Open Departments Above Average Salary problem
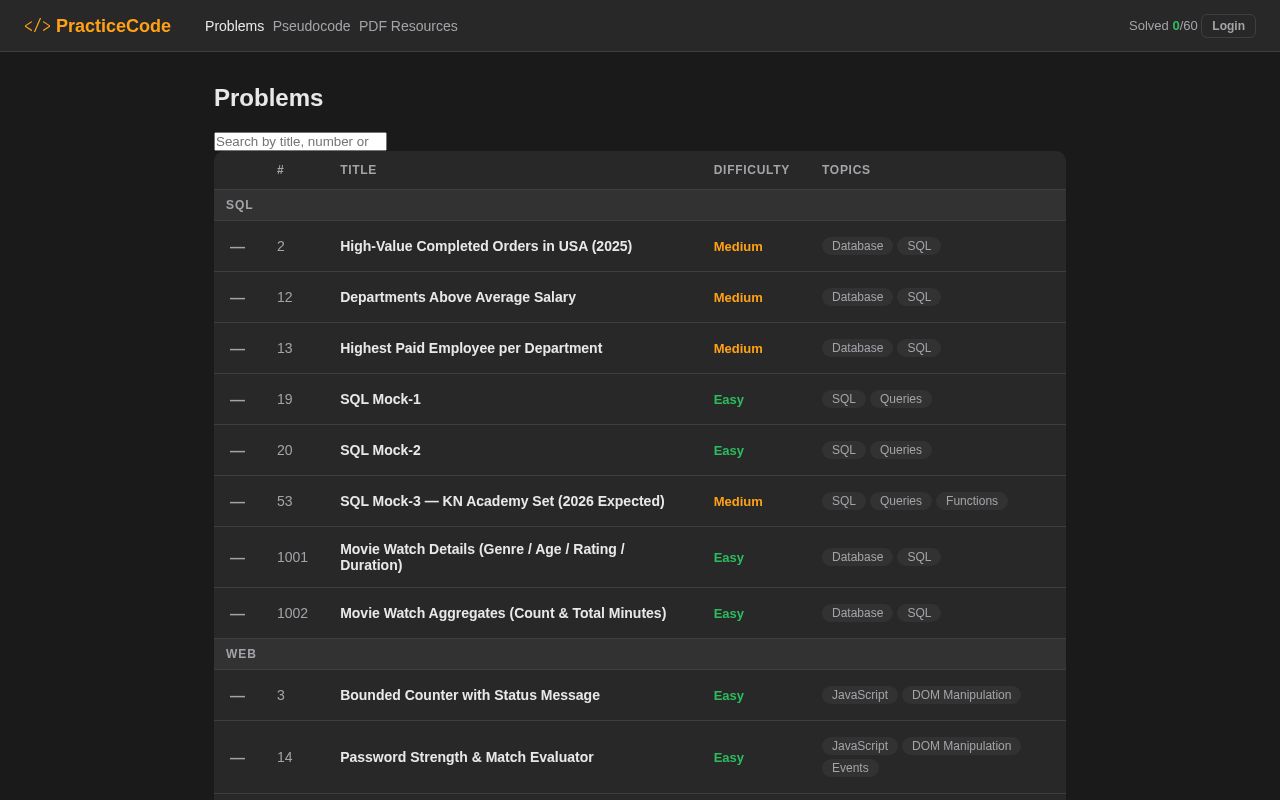1280x800 pixels. point(458,297)
